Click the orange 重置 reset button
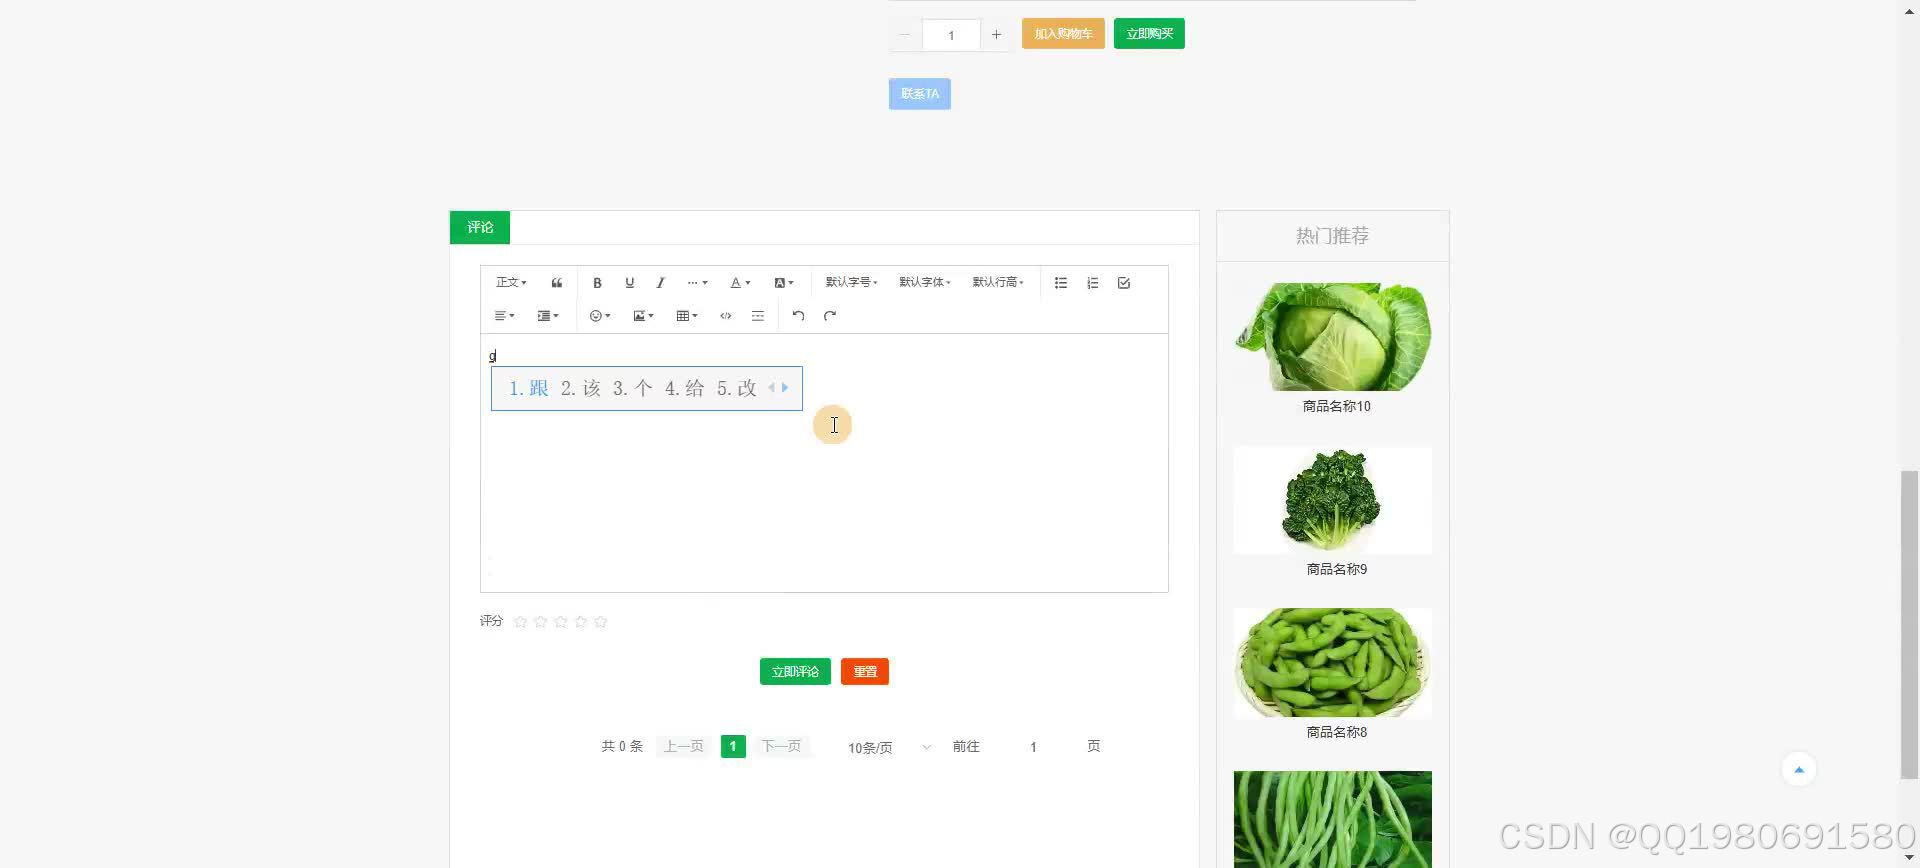Image resolution: width=1920 pixels, height=868 pixels. pos(865,672)
